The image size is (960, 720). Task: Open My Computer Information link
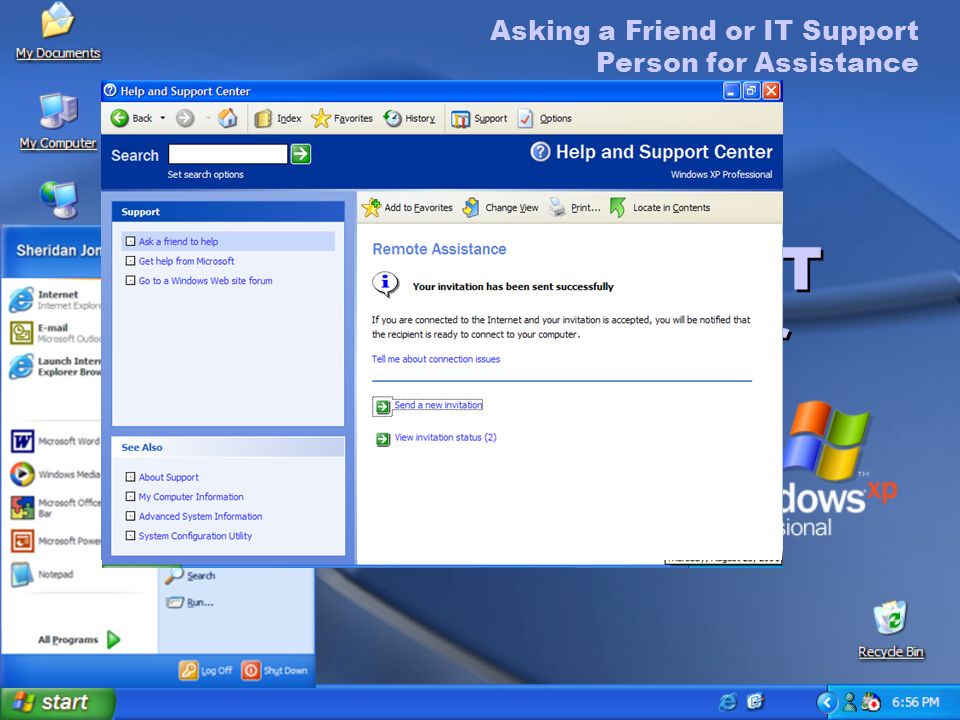190,497
